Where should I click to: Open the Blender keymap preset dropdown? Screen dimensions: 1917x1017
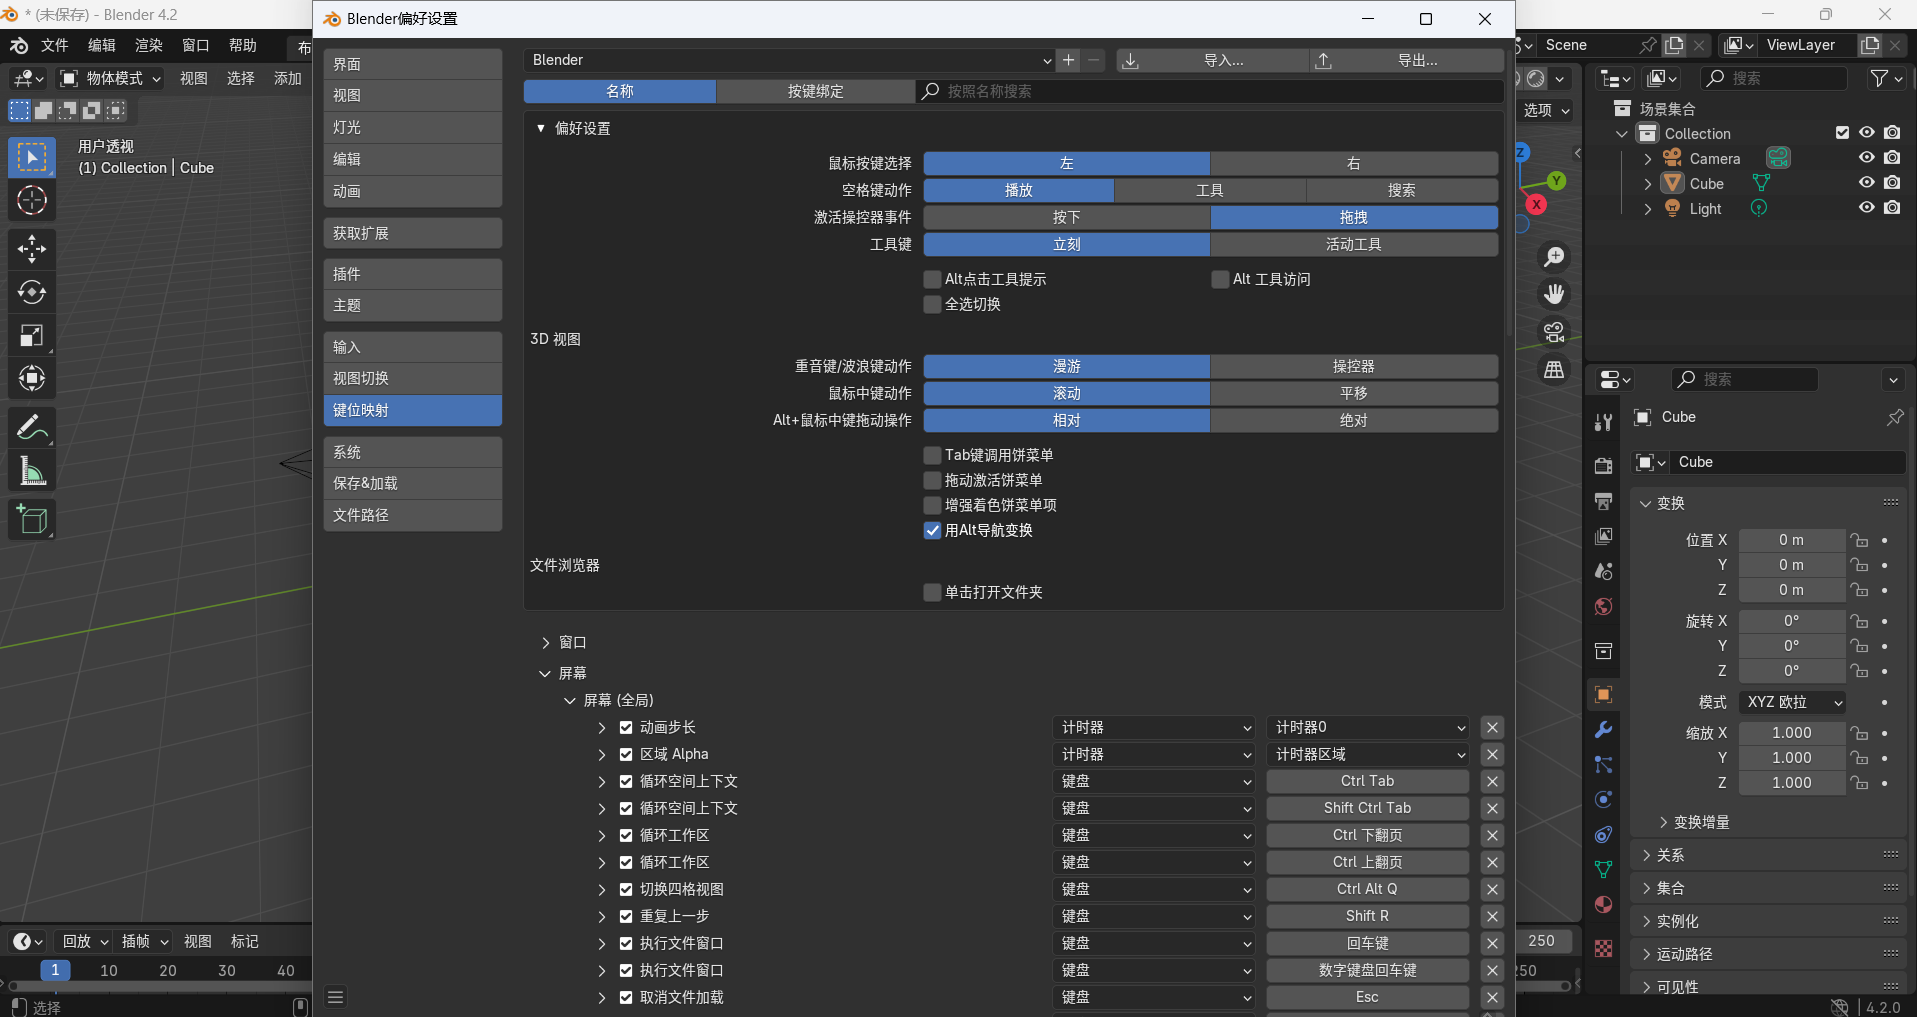(790, 60)
